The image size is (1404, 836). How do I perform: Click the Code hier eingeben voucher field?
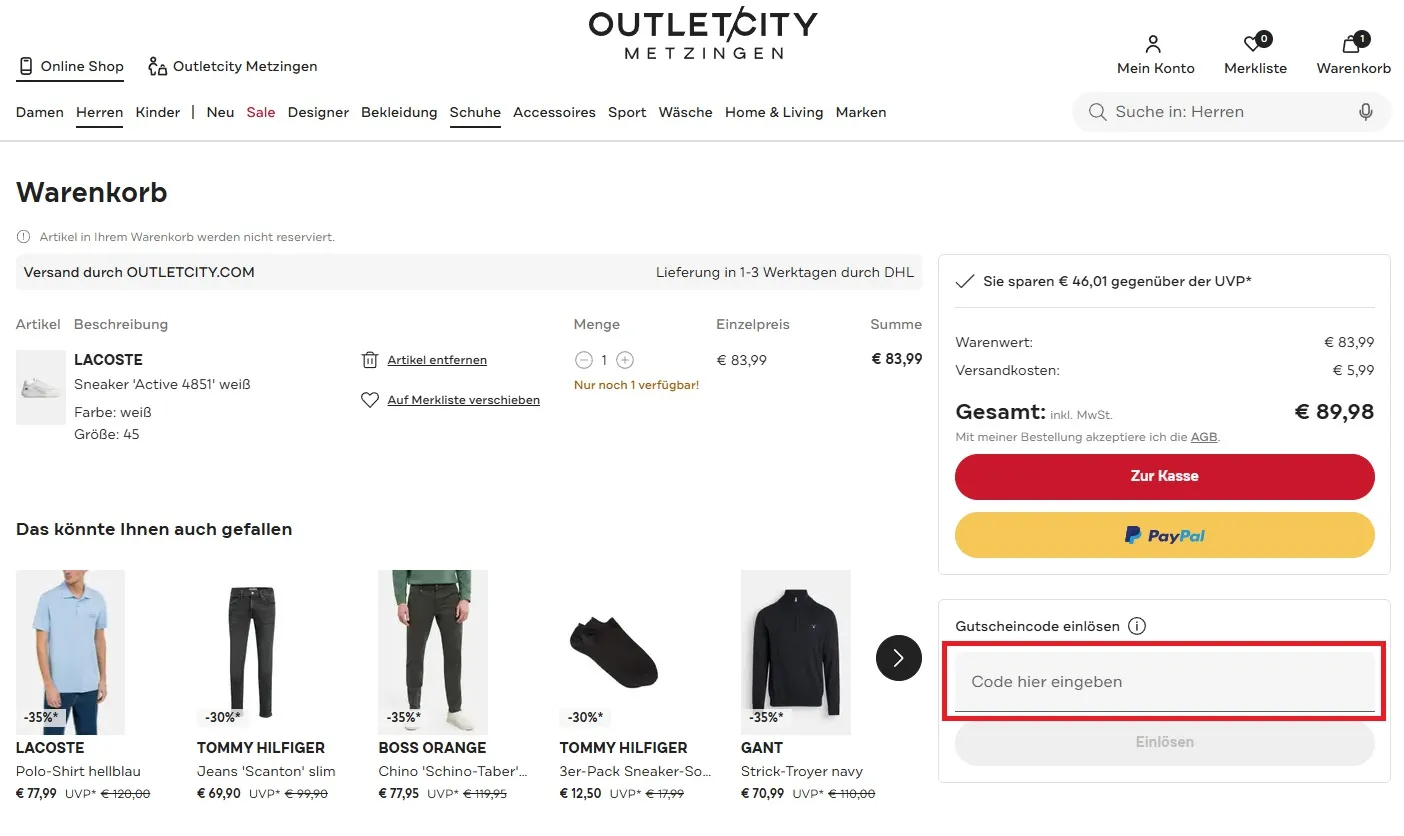point(1163,681)
